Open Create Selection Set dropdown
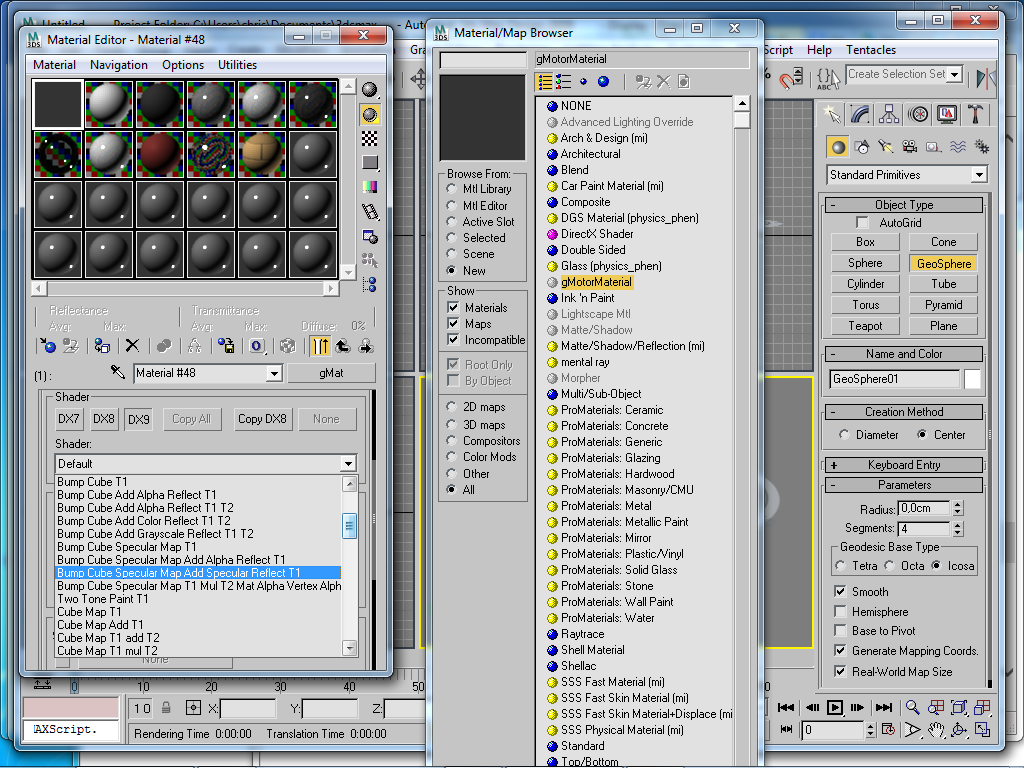The image size is (1024, 768). tap(955, 74)
